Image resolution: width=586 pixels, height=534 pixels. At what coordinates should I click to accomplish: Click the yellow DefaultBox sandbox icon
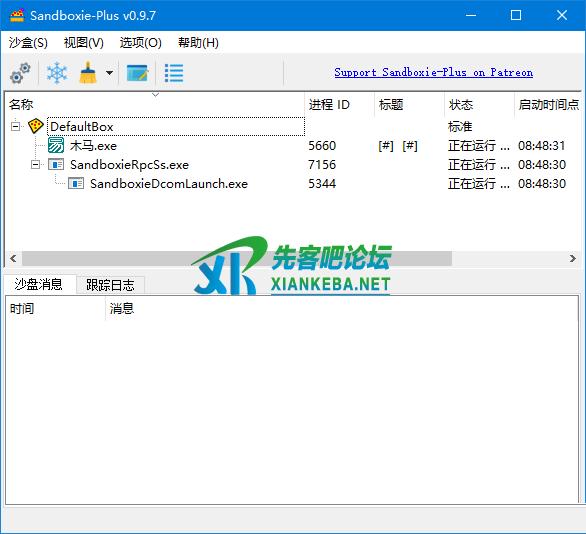click(x=36, y=126)
